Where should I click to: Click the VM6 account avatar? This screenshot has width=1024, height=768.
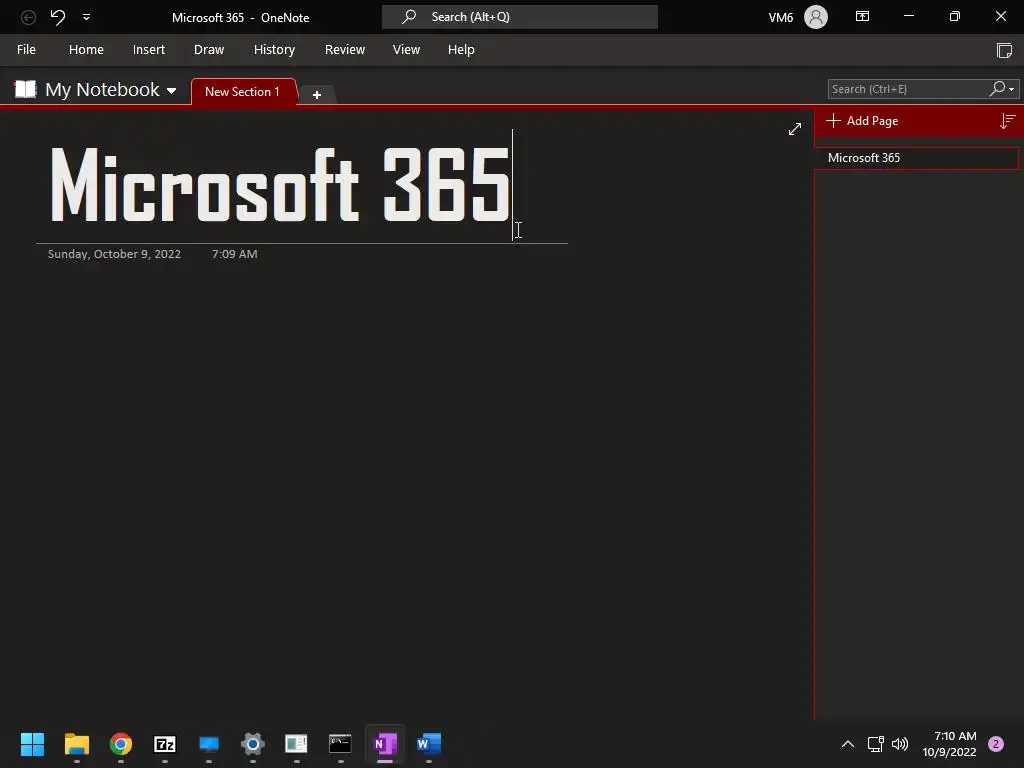[816, 17]
